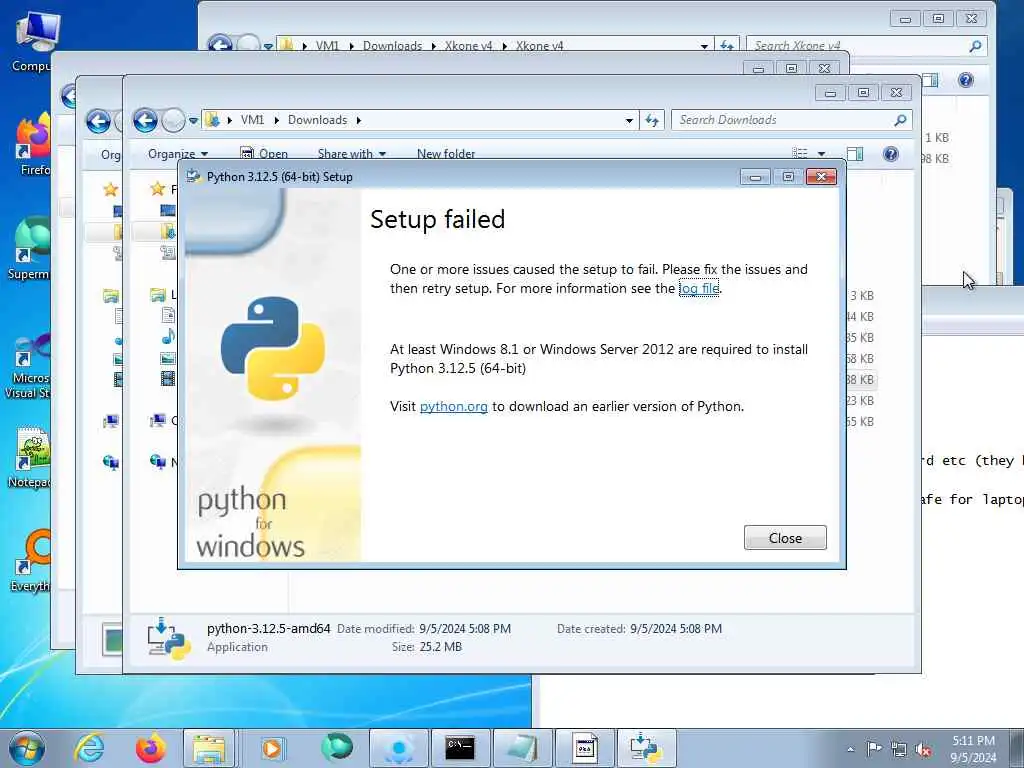This screenshot has height=768, width=1024.
Task: Open Notepad++ desktop shortcut
Action: [30, 457]
